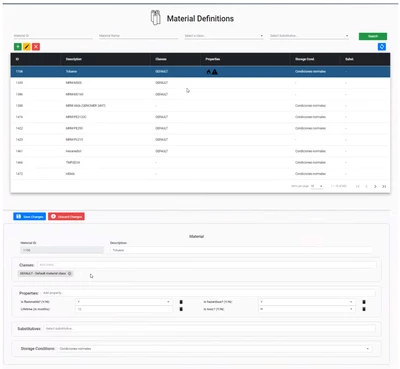
Task: Click the flame flammable icon in Toluene row
Action: tap(209, 72)
